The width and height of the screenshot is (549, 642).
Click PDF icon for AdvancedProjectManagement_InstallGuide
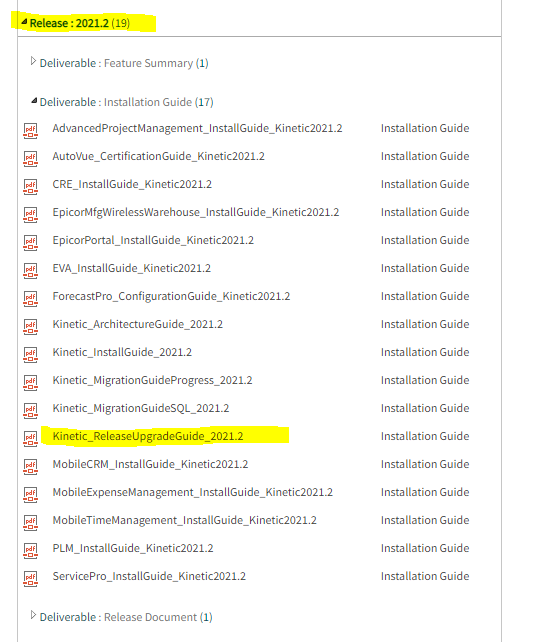coord(30,131)
